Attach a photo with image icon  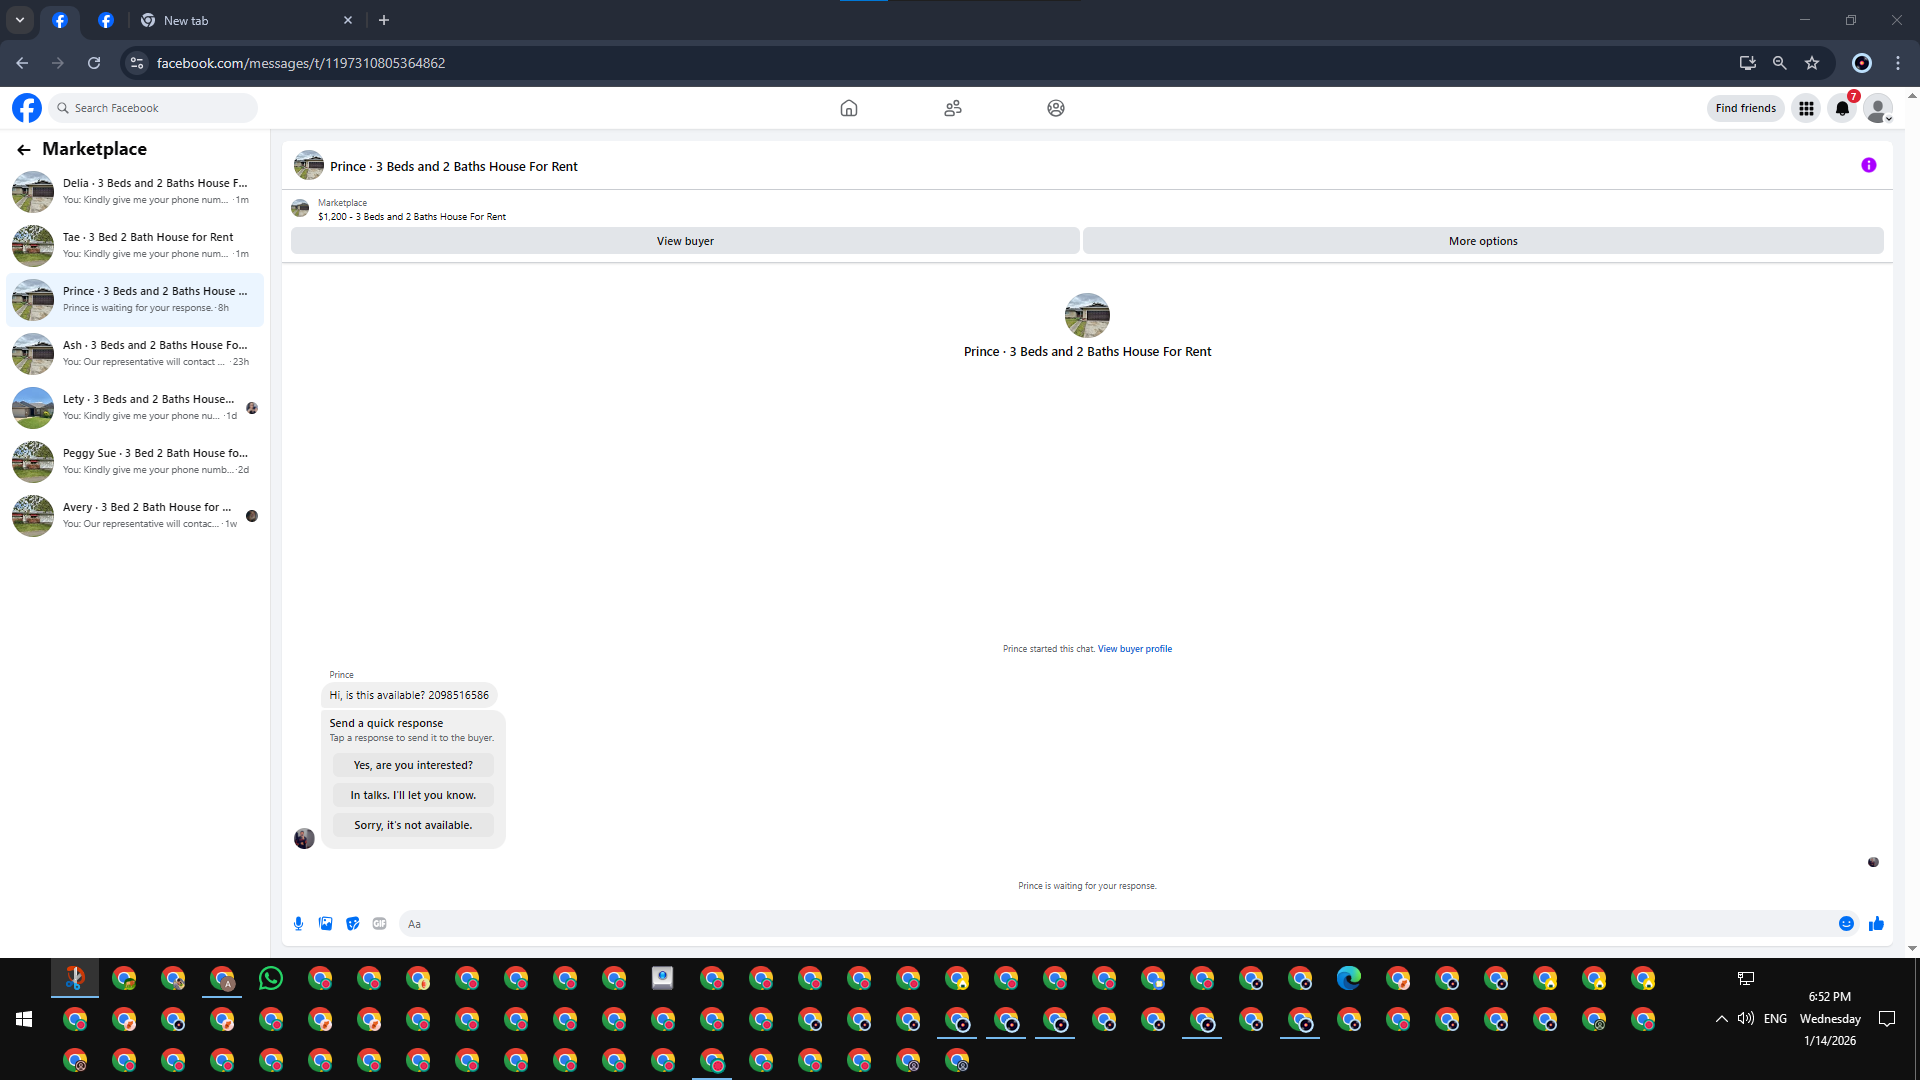325,924
